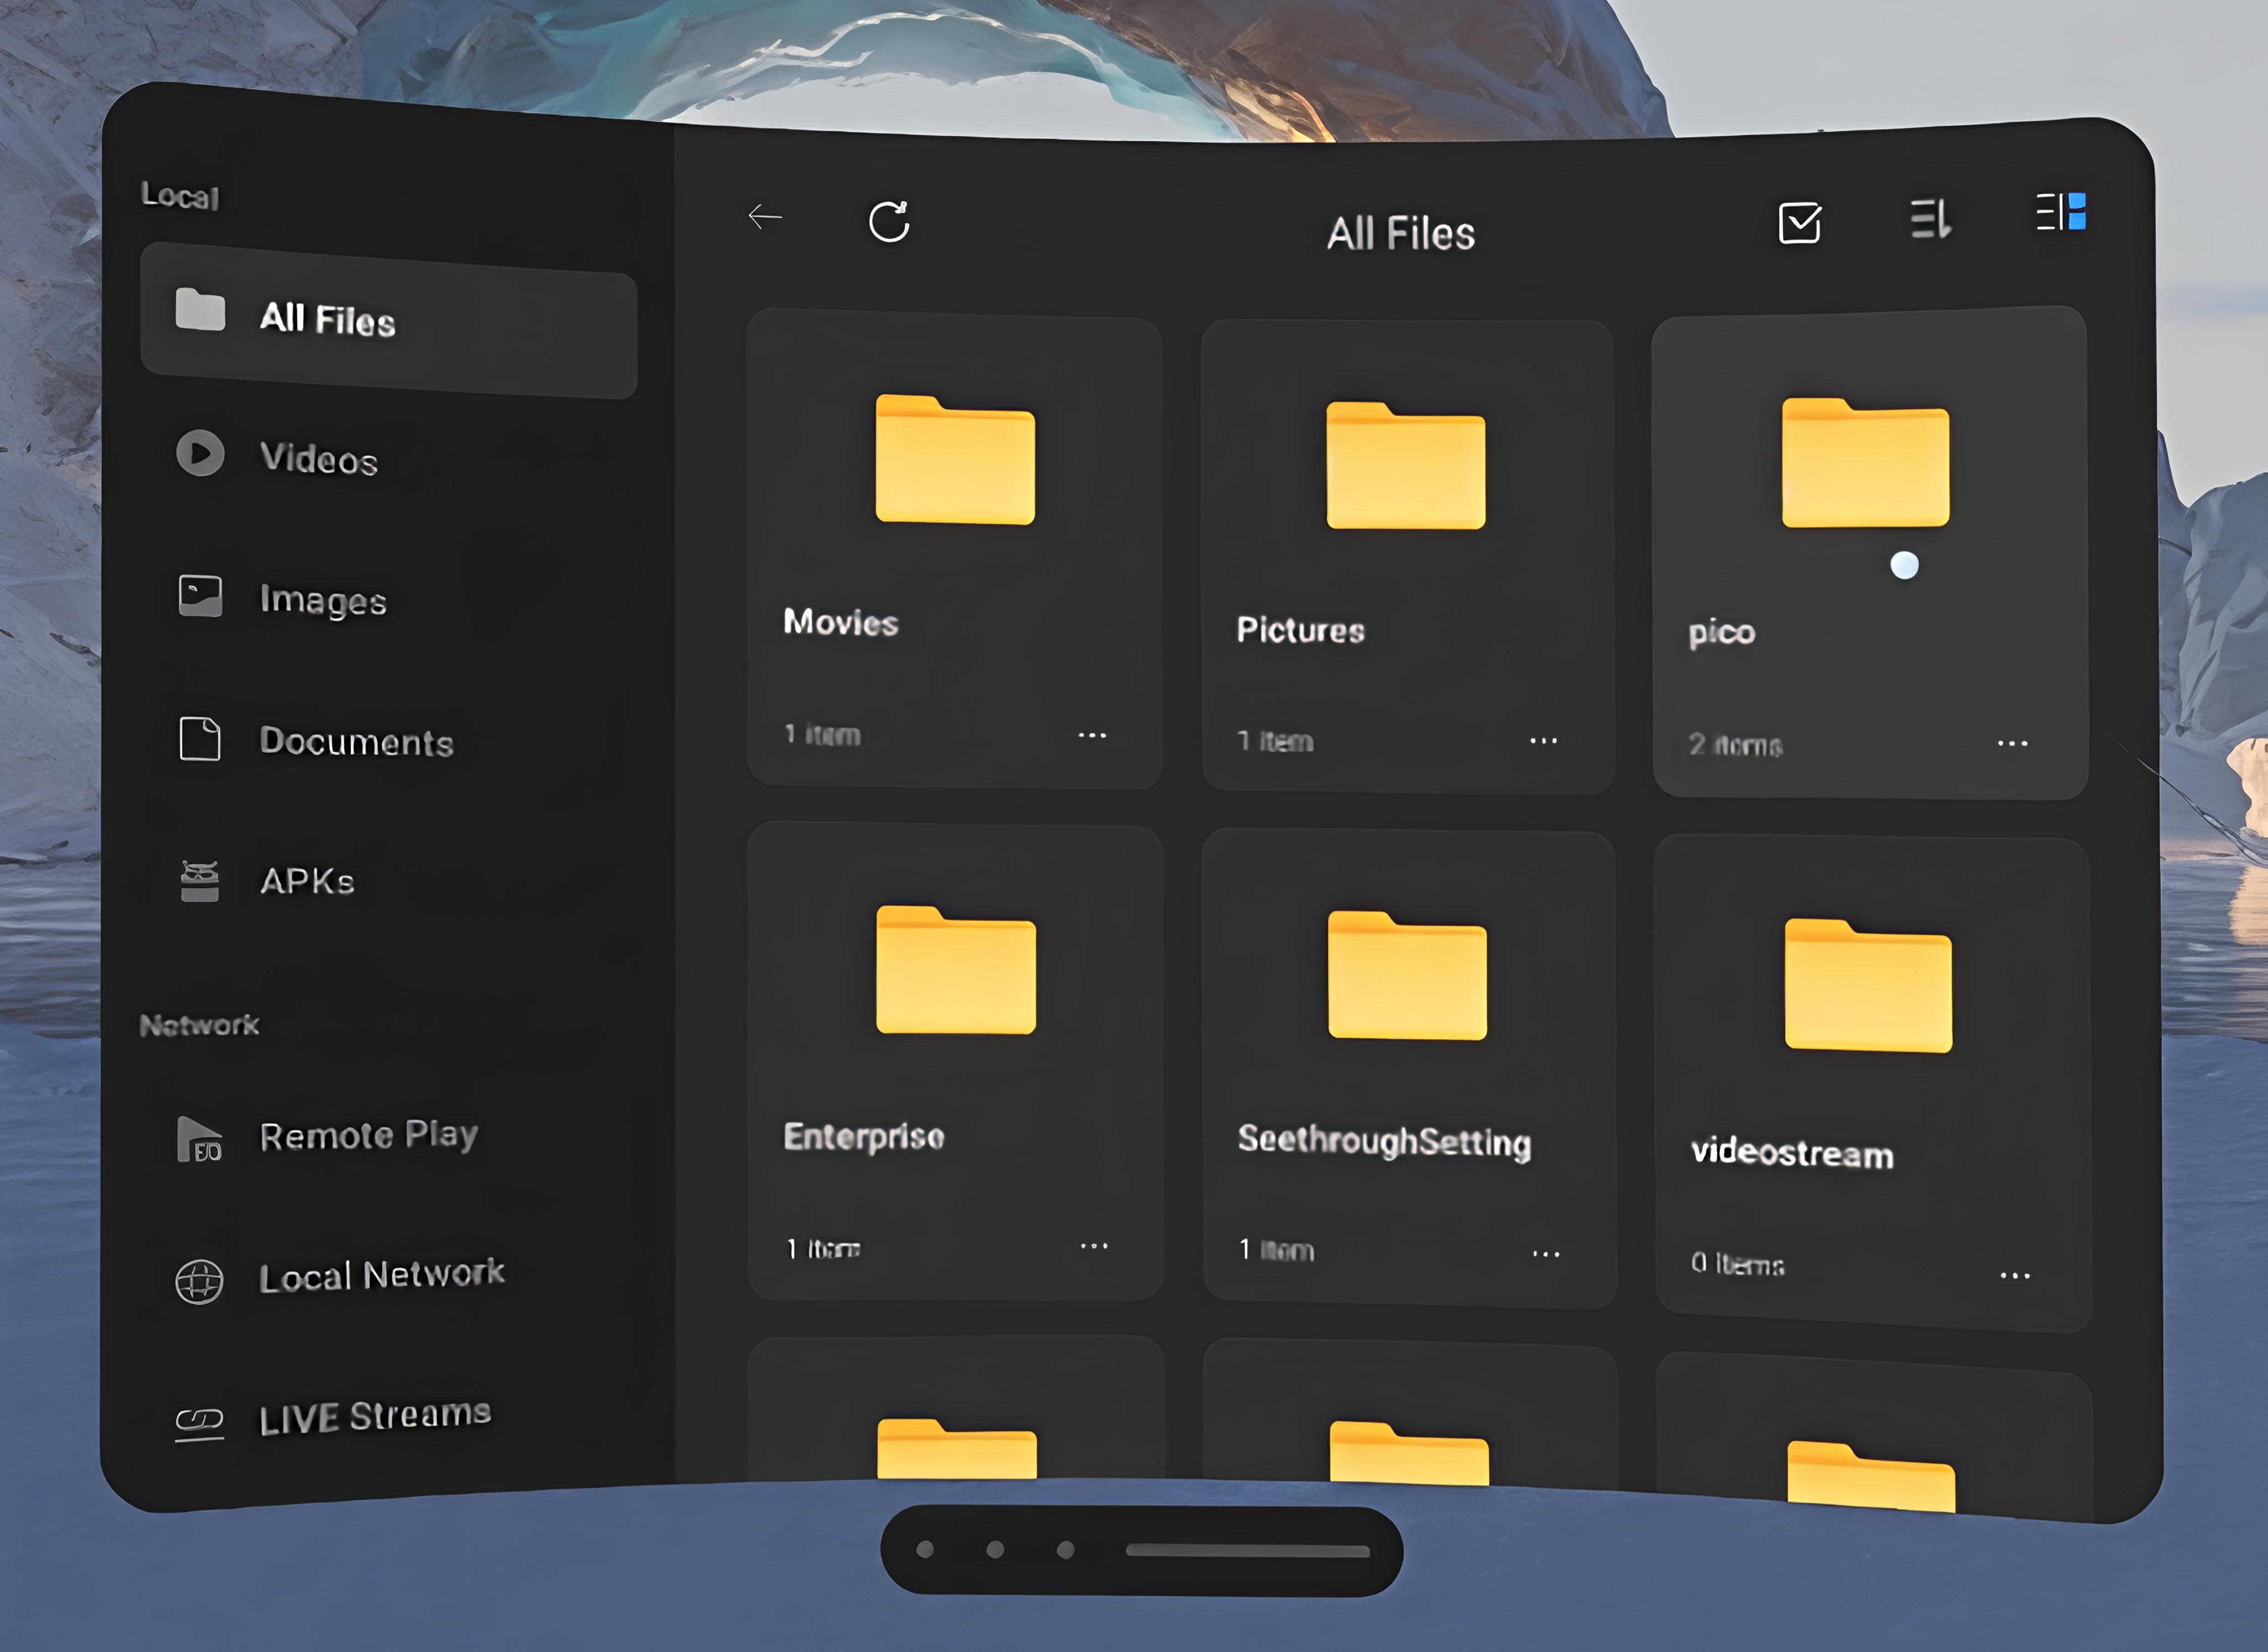Click the "1 item" count under Pictures
The width and height of the screenshot is (2268, 1652).
click(1275, 741)
